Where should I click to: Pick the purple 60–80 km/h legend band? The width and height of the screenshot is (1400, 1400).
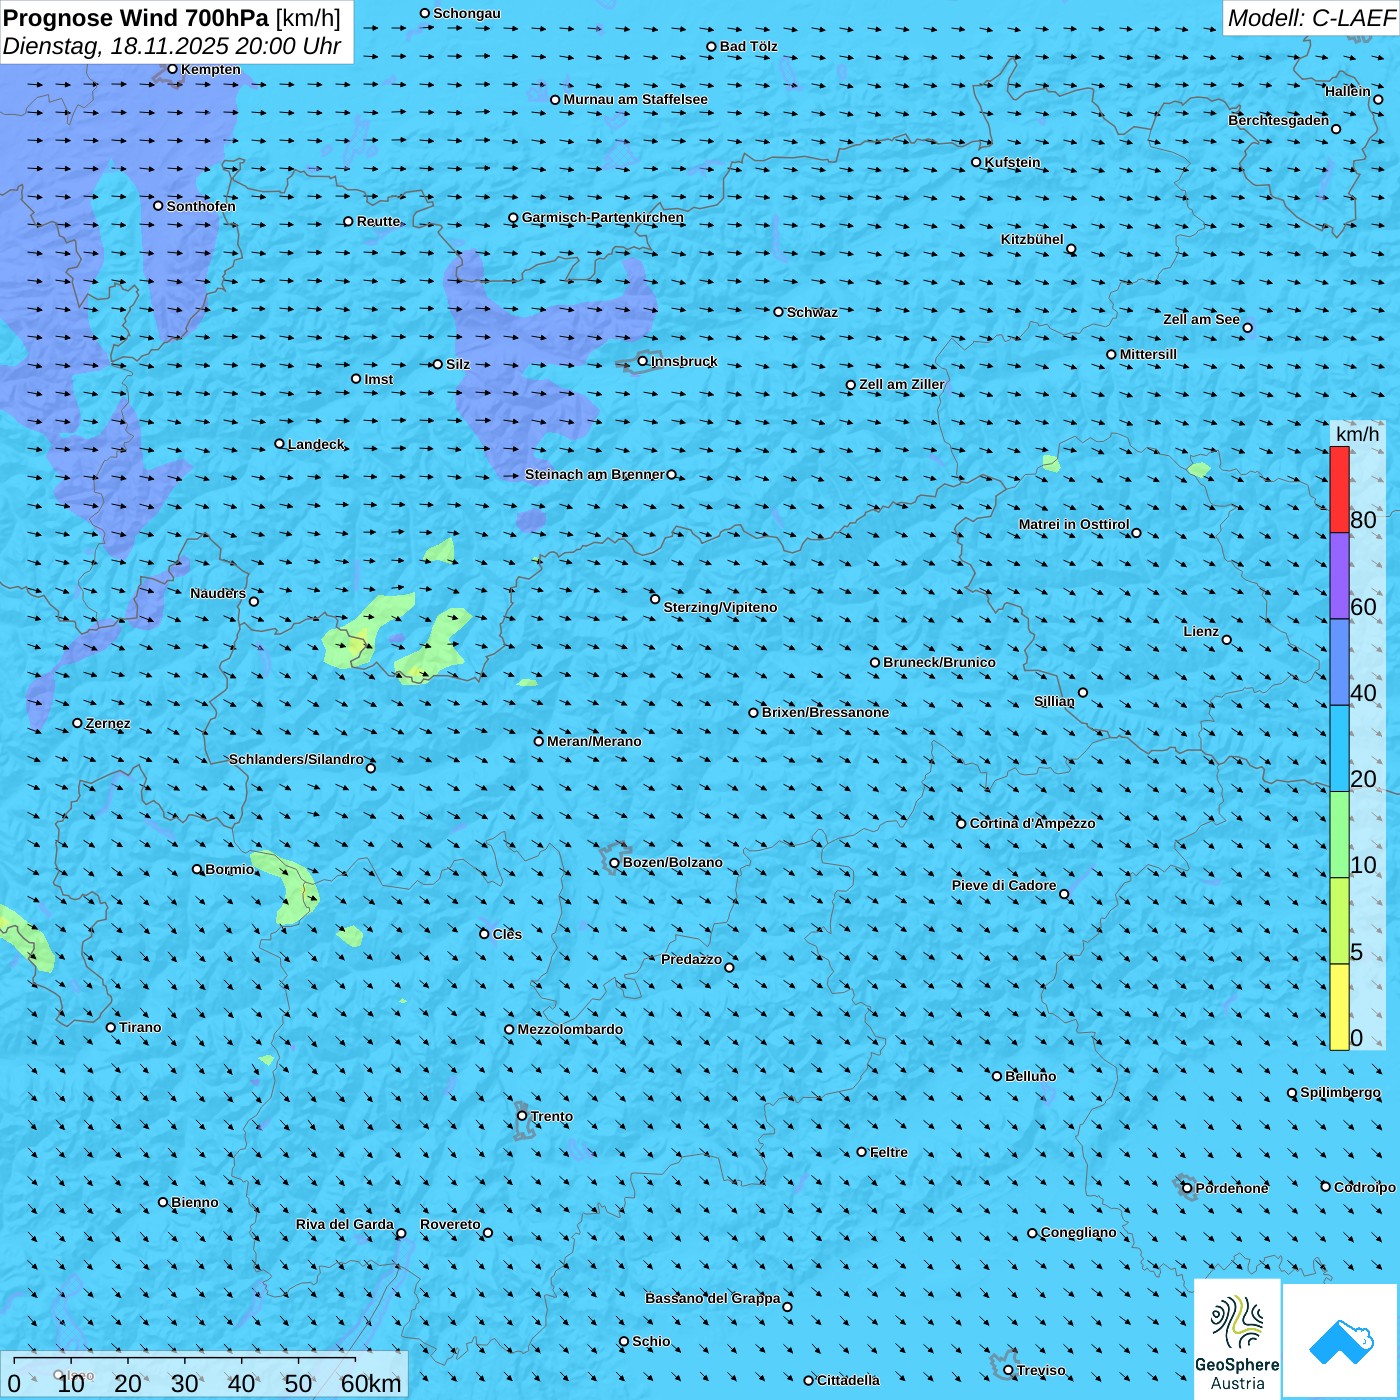coord(1339,576)
